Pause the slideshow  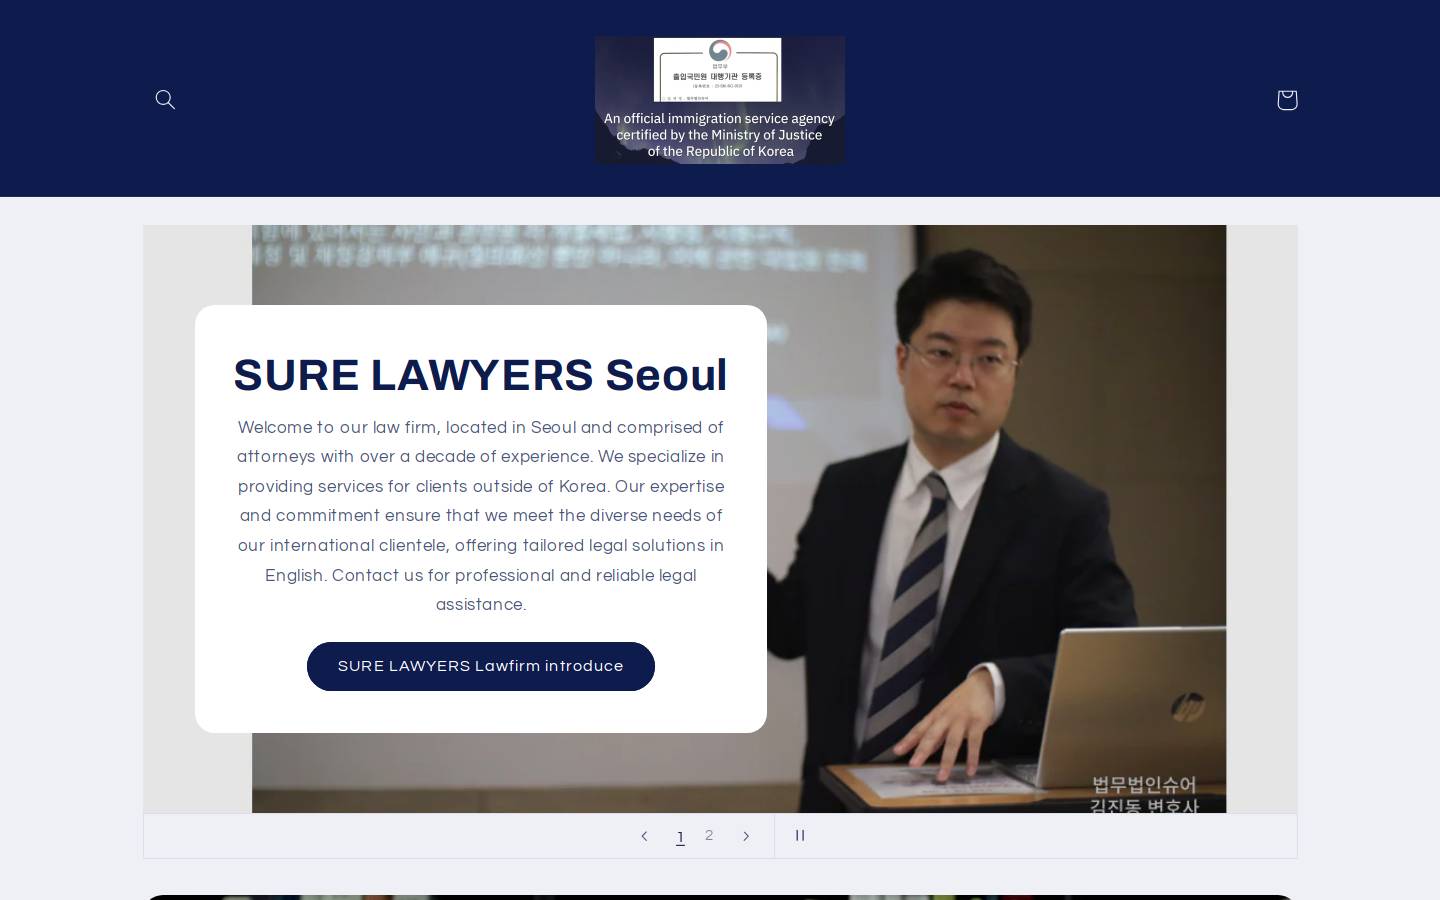point(800,836)
